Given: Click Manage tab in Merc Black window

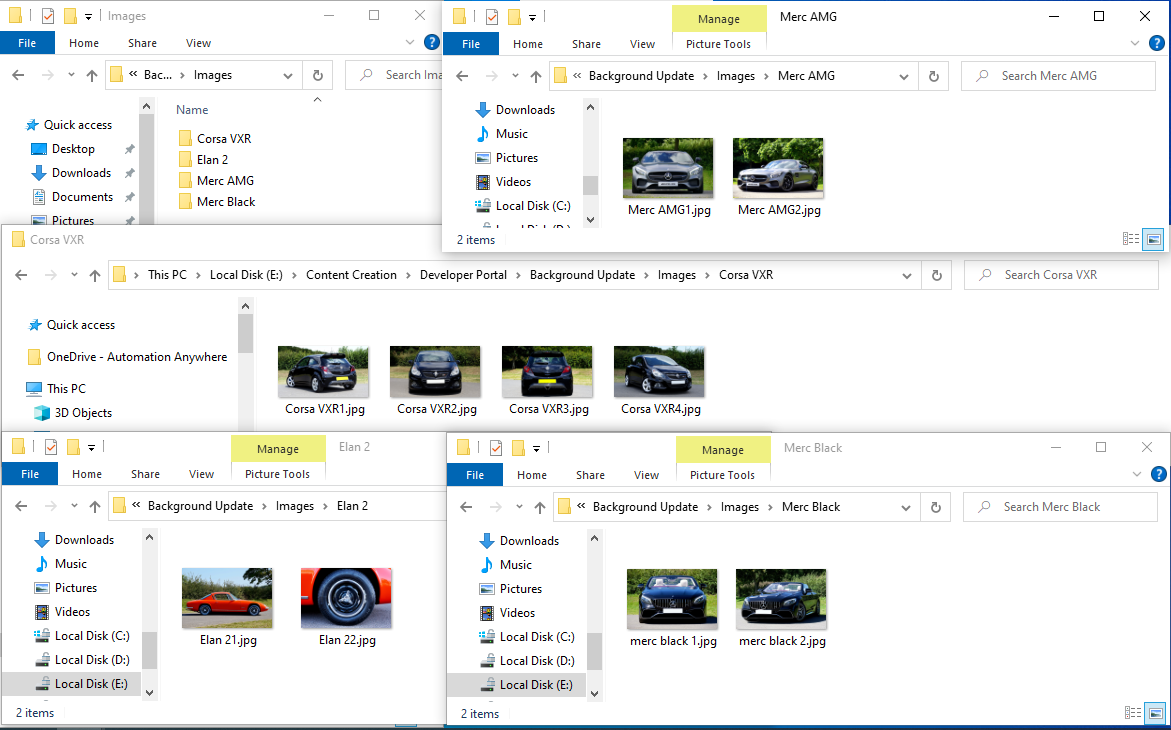Looking at the screenshot, I should [x=723, y=450].
